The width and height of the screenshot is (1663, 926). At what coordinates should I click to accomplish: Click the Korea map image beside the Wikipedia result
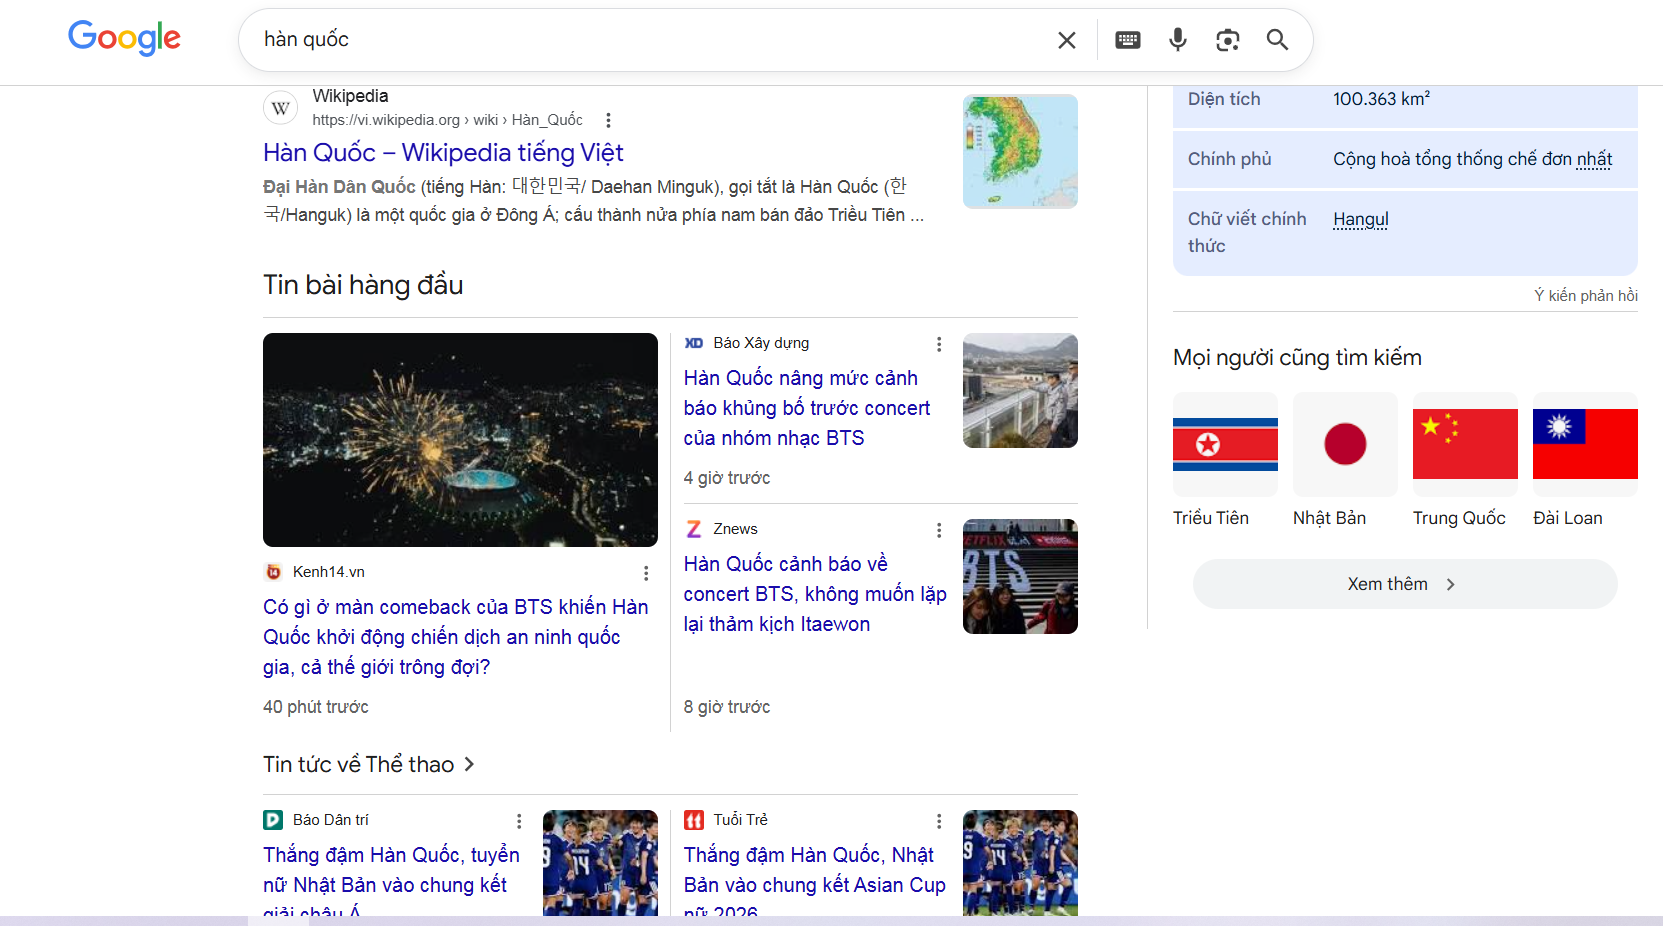pyautogui.click(x=1020, y=151)
